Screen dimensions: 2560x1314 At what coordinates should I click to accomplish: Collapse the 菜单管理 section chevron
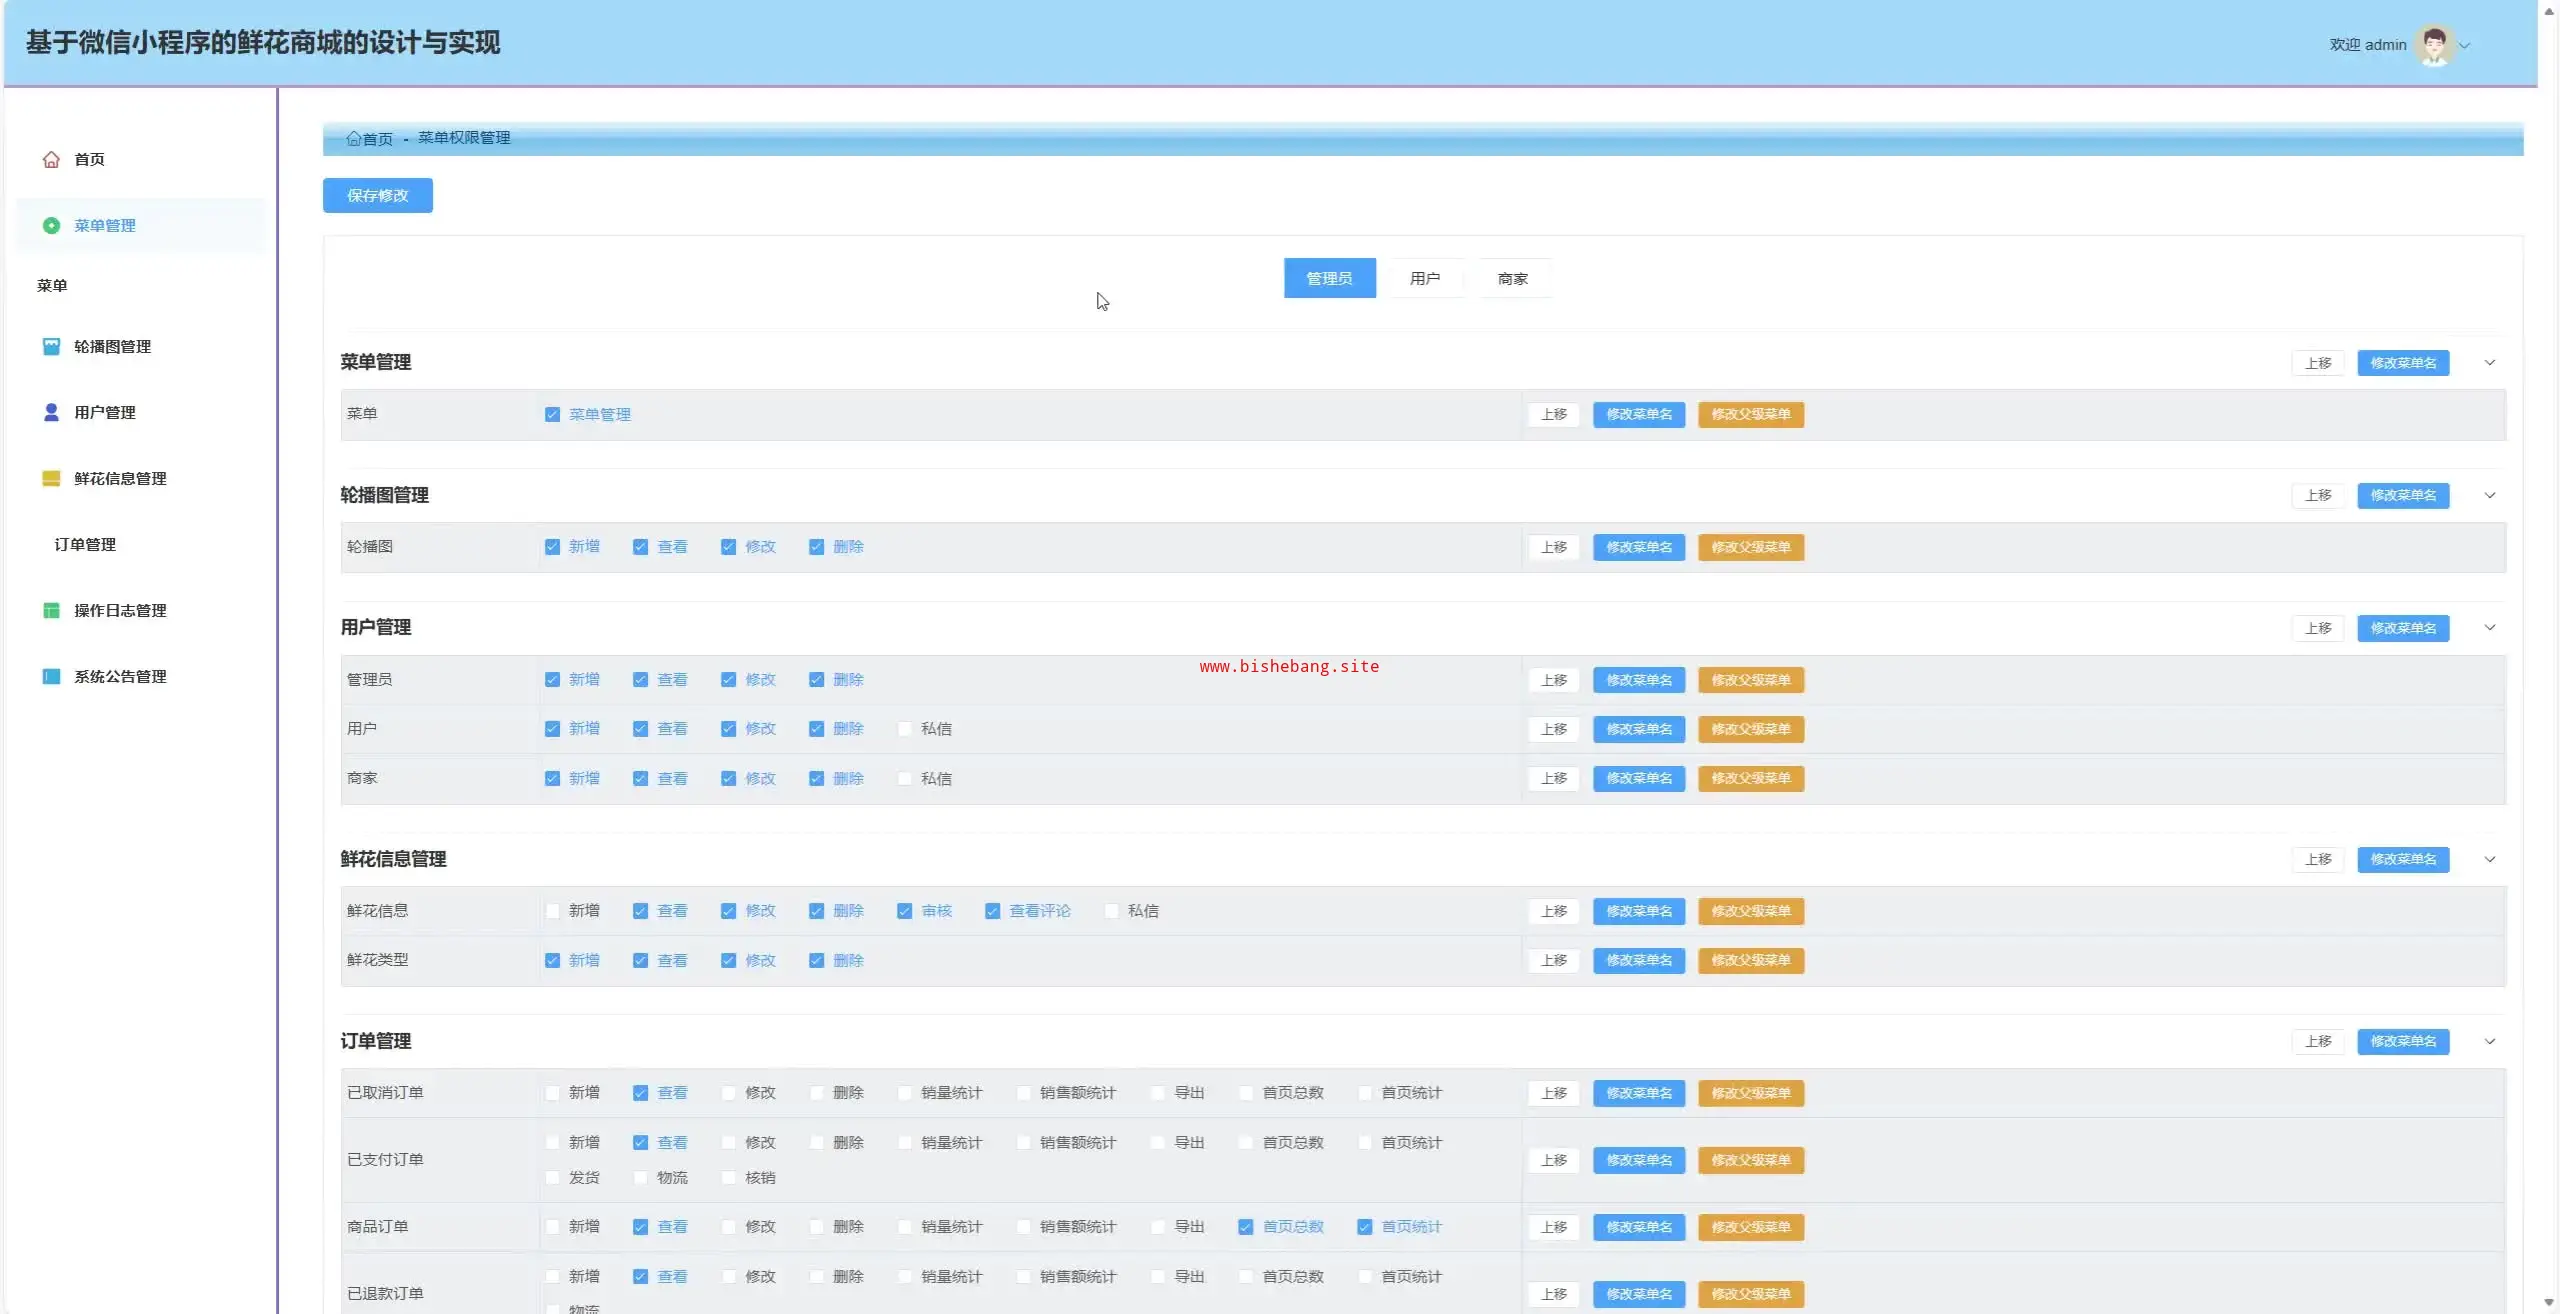coord(2489,363)
